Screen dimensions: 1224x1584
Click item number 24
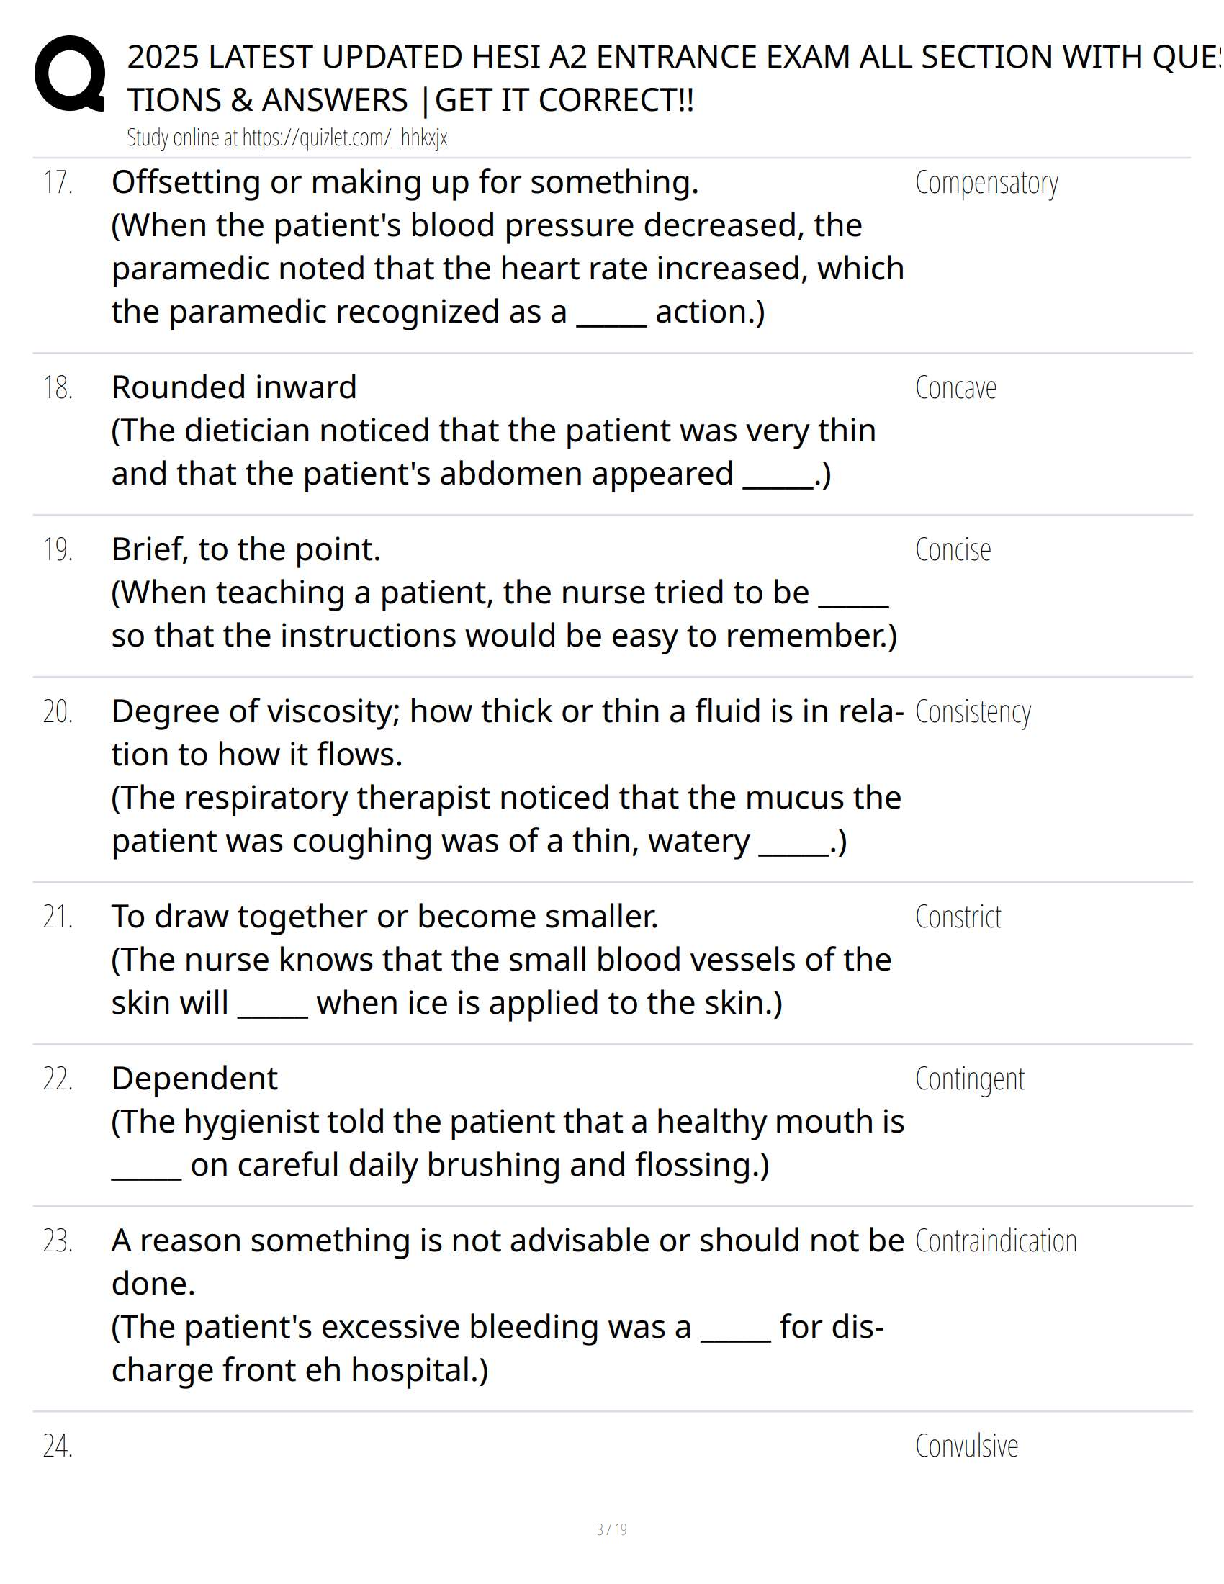[57, 1446]
